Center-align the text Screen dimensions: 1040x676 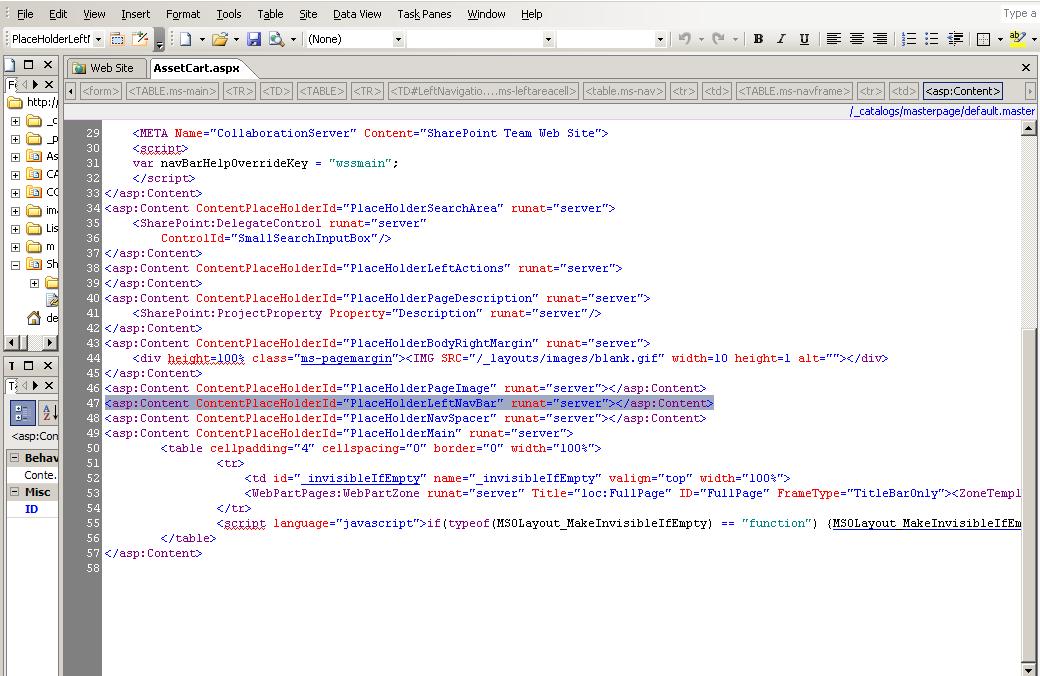pos(857,39)
